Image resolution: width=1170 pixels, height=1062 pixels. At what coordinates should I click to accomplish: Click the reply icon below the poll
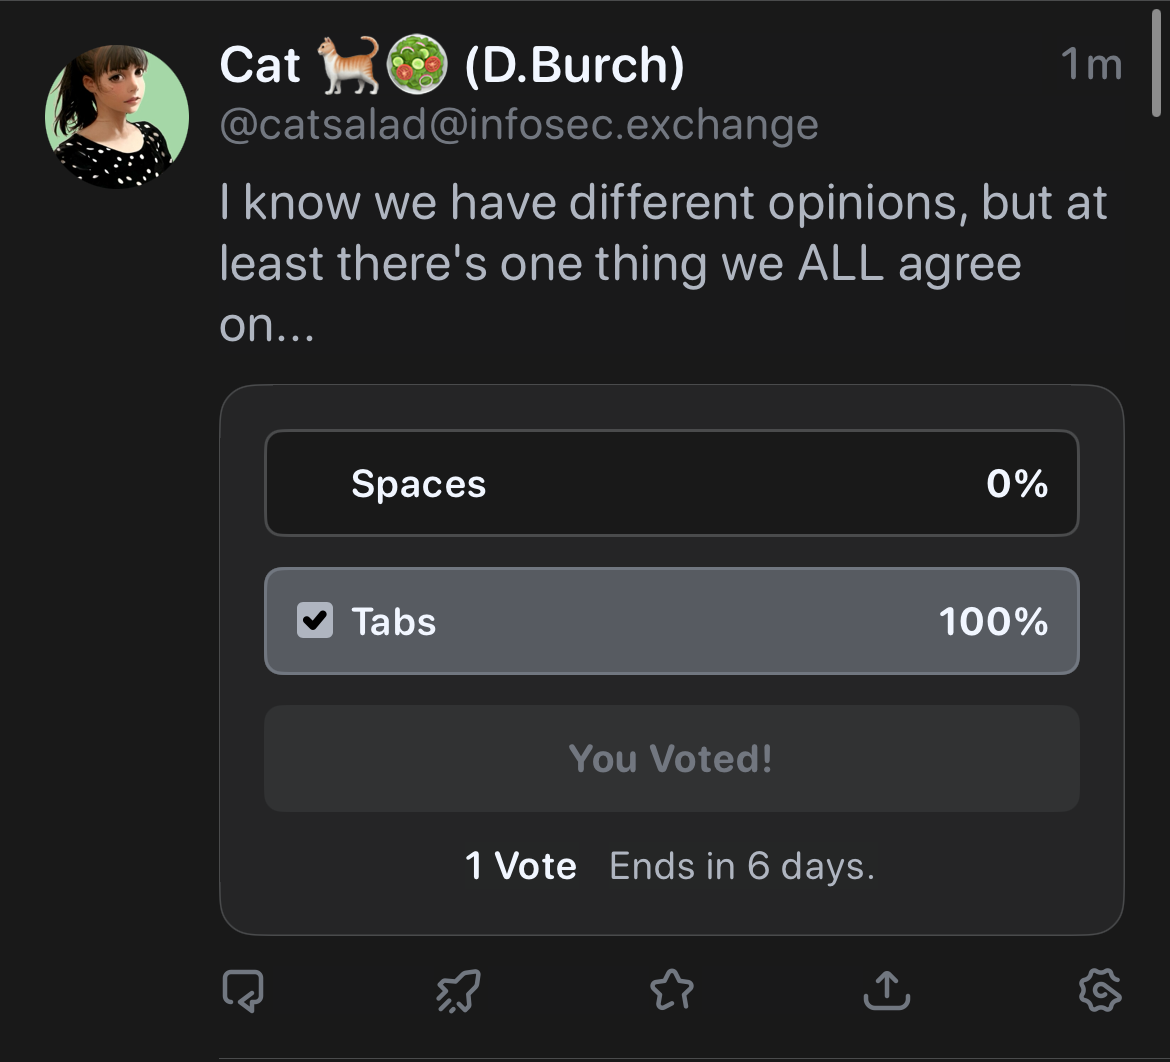pos(243,990)
